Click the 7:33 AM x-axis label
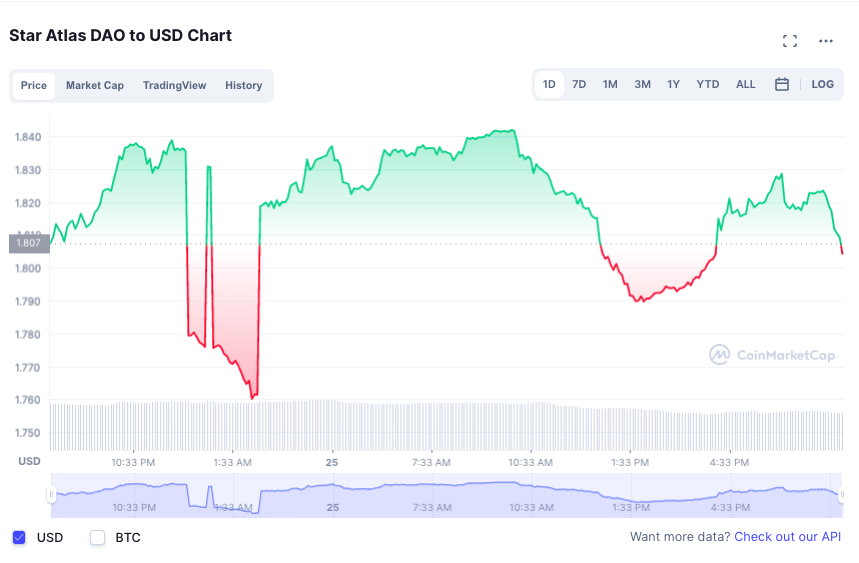This screenshot has height=563, width=859. [x=431, y=463]
